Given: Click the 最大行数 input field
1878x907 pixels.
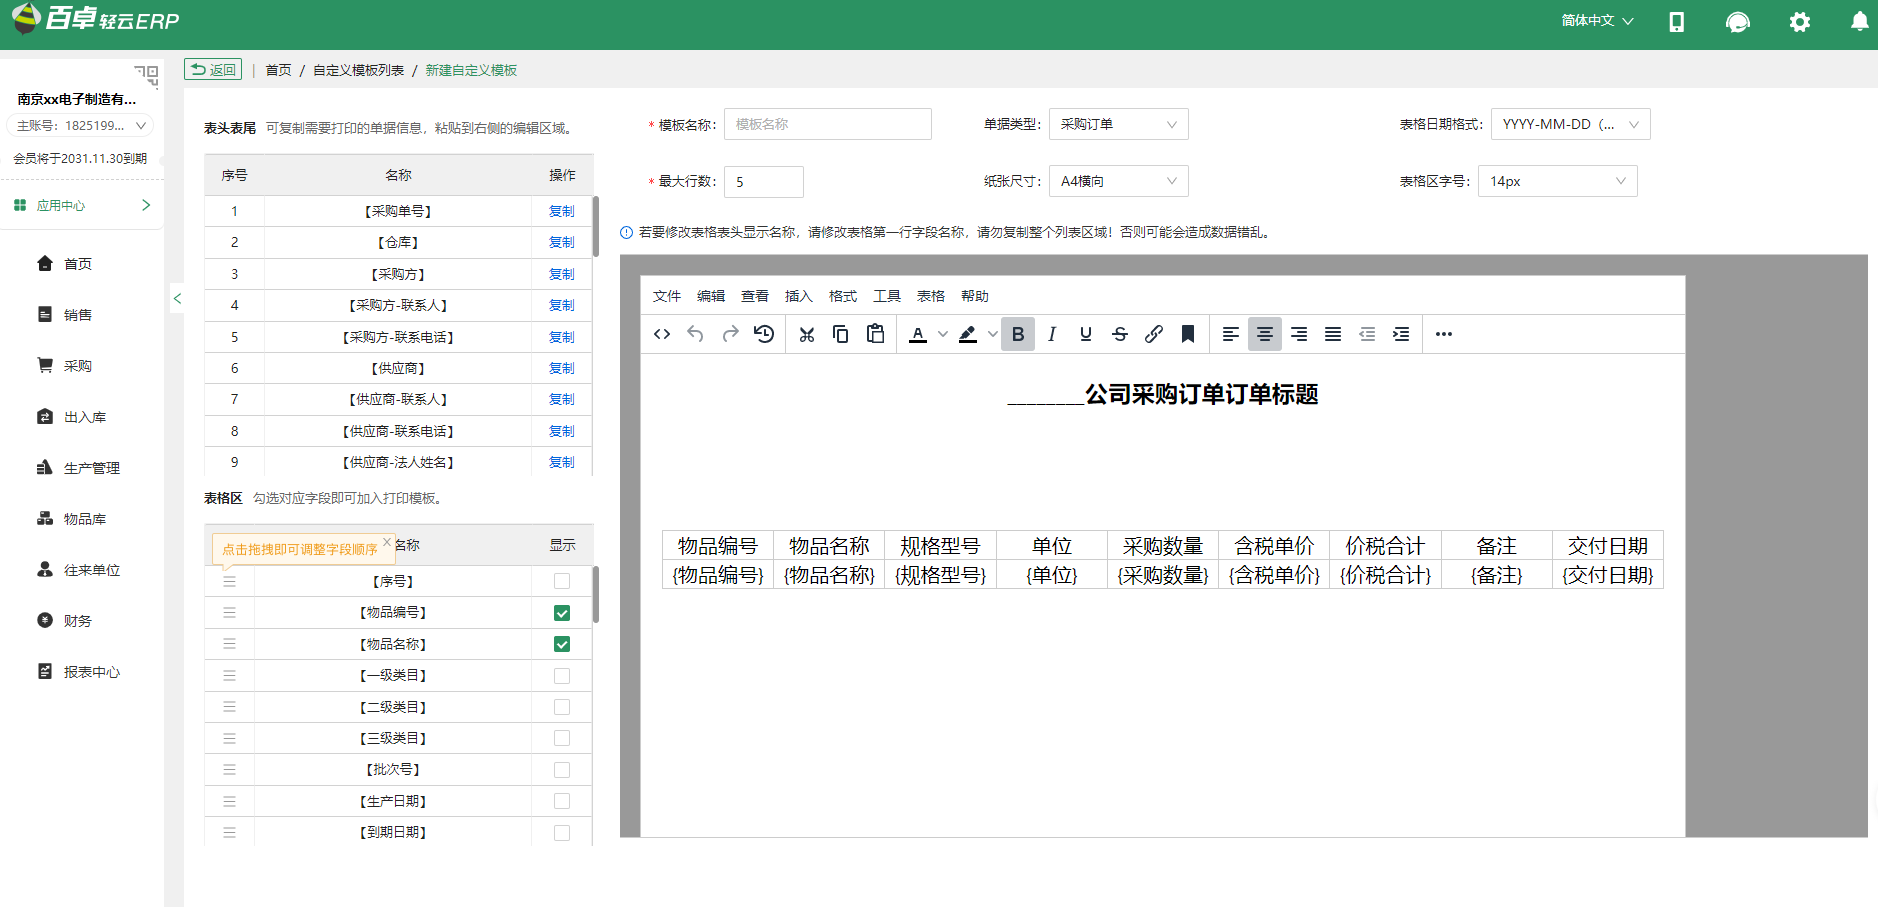Looking at the screenshot, I should click(x=764, y=182).
